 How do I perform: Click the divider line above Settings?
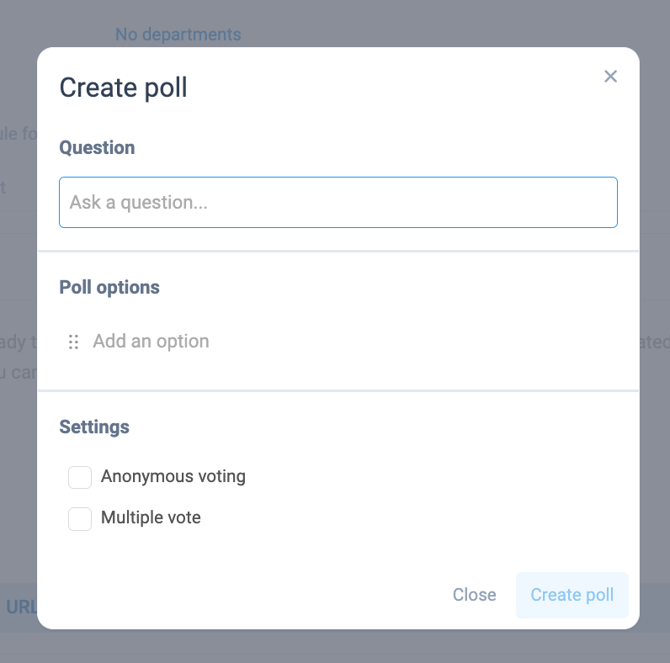338,391
